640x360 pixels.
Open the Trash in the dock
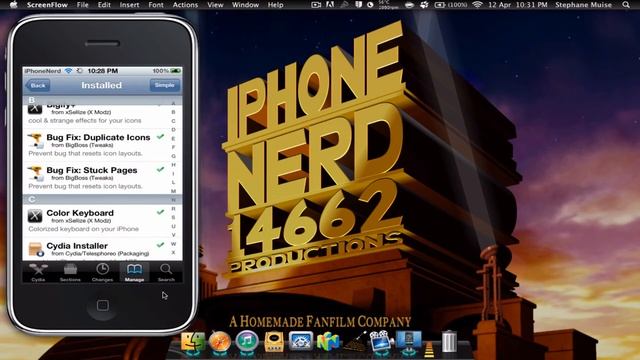pos(449,341)
